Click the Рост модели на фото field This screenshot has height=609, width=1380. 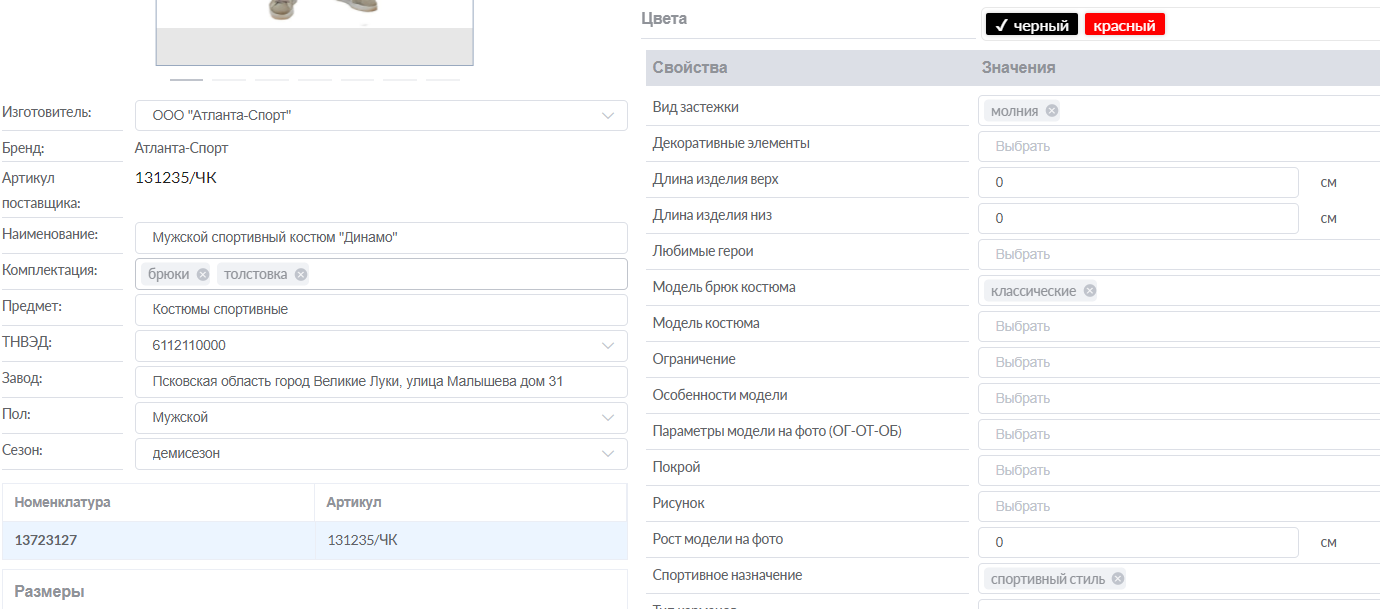[1138, 543]
